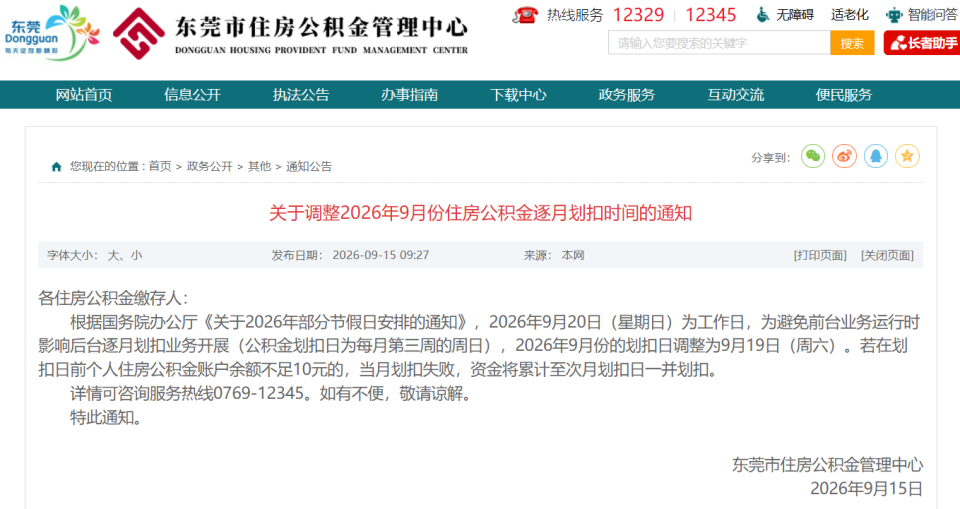The width and height of the screenshot is (960, 509).
Task: Click the 适老化 link
Action: 849,15
